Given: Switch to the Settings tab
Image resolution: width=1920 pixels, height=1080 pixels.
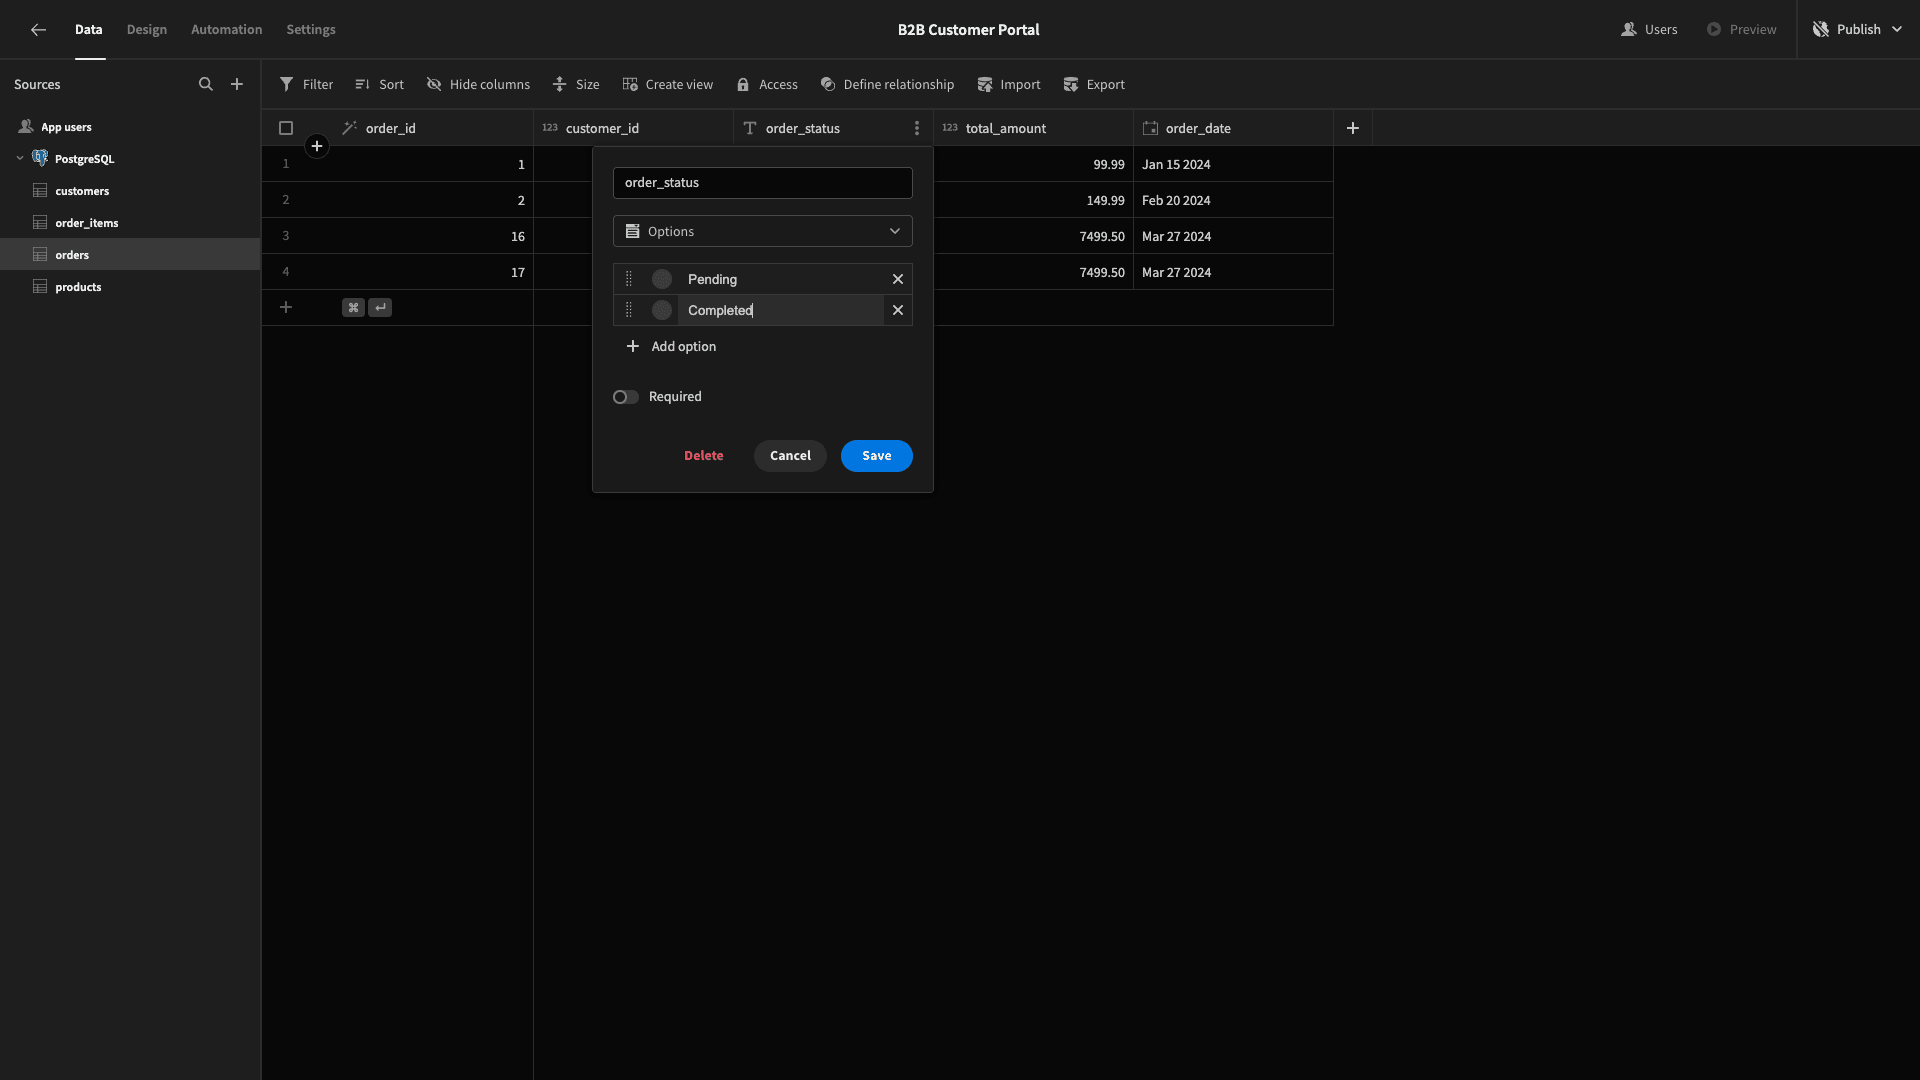Looking at the screenshot, I should 311,29.
